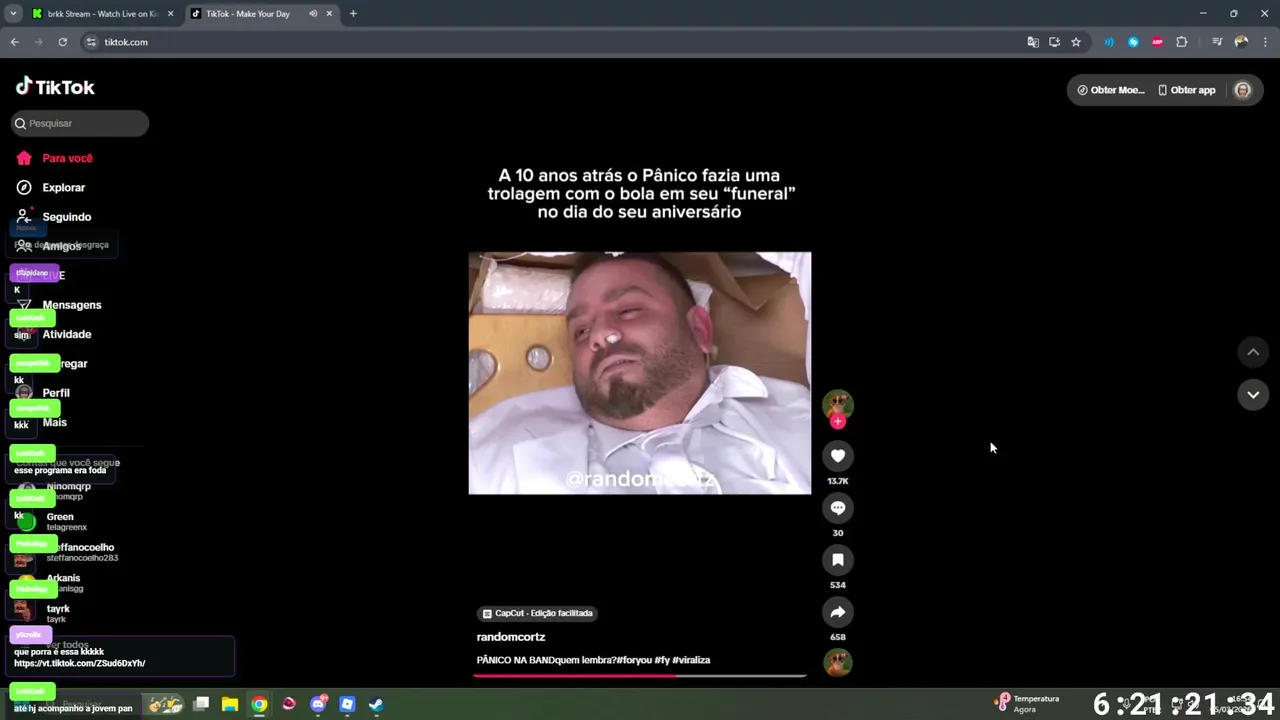Open the TikTok logo home link
1280x720 pixels.
(x=55, y=87)
